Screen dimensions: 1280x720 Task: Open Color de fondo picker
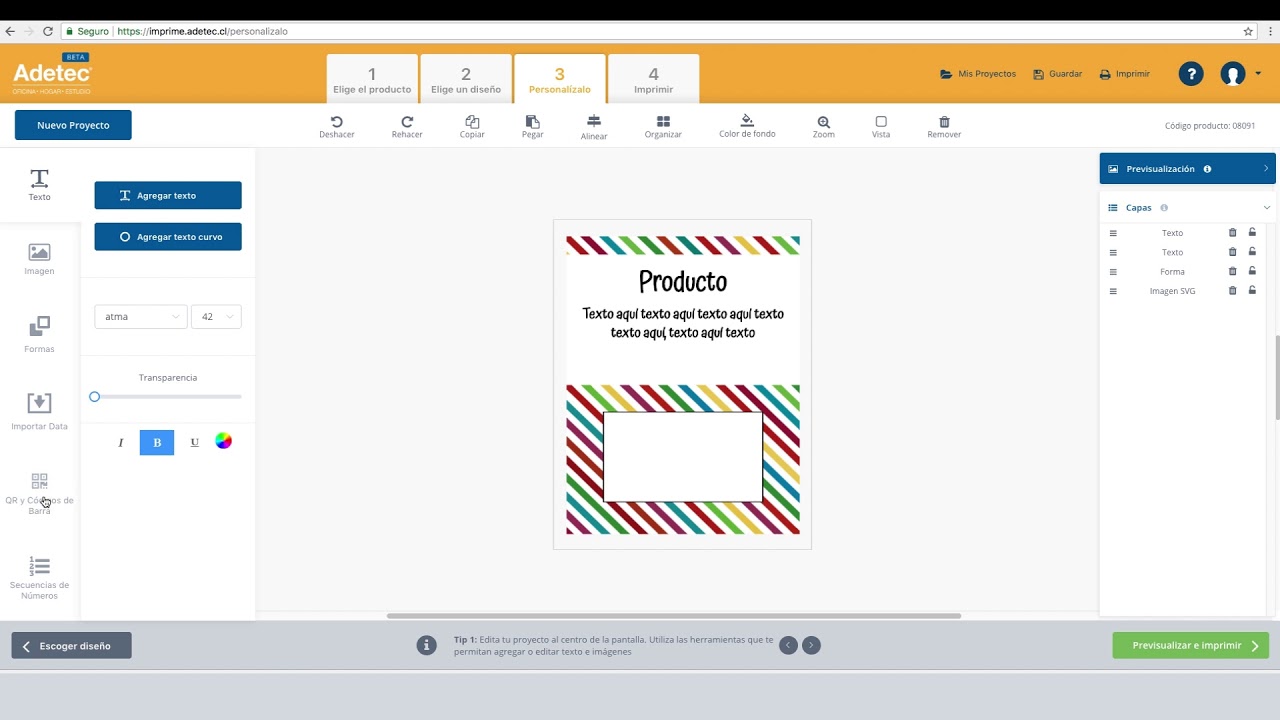tap(747, 127)
